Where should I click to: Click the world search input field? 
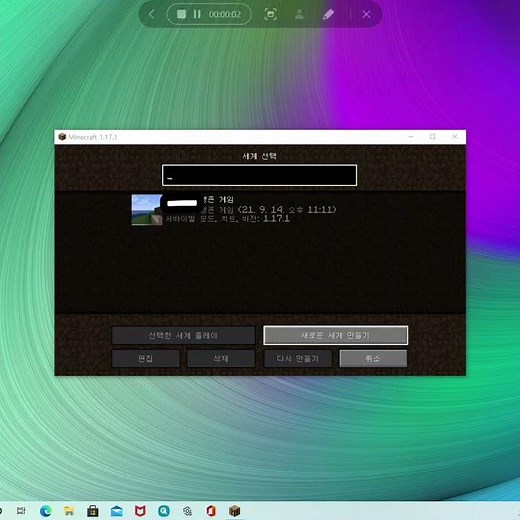coord(259,175)
